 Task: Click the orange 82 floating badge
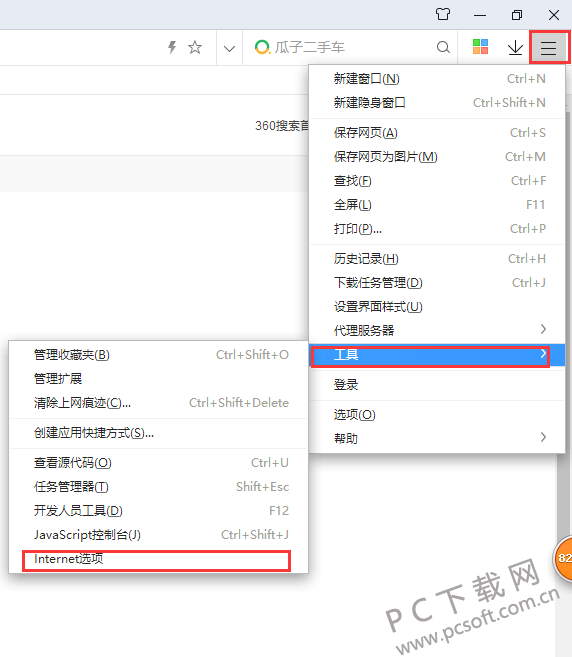click(x=563, y=558)
